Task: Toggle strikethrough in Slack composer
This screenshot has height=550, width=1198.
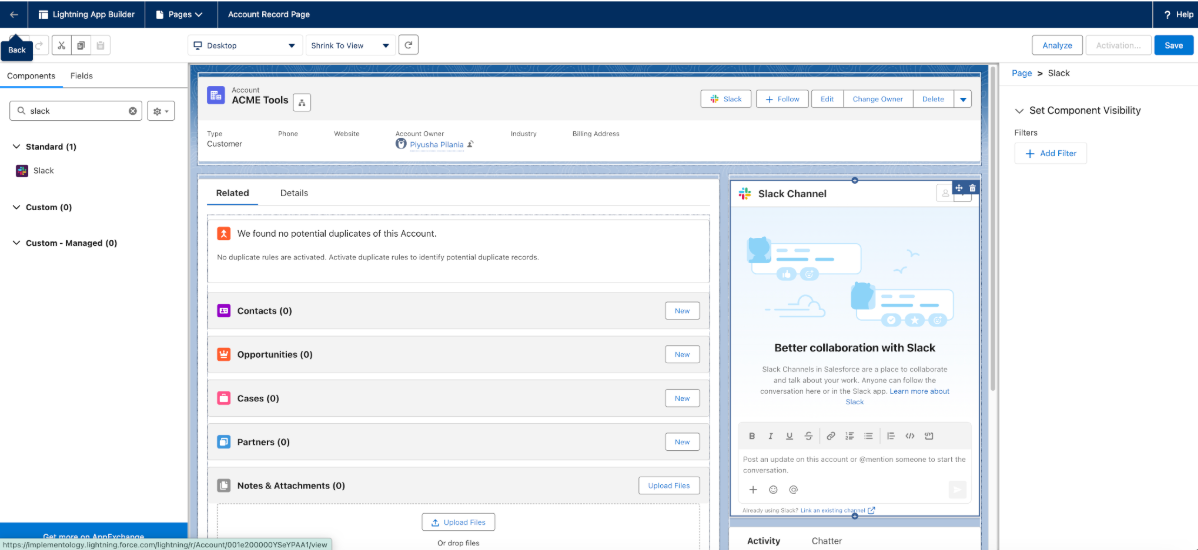Action: coord(808,436)
